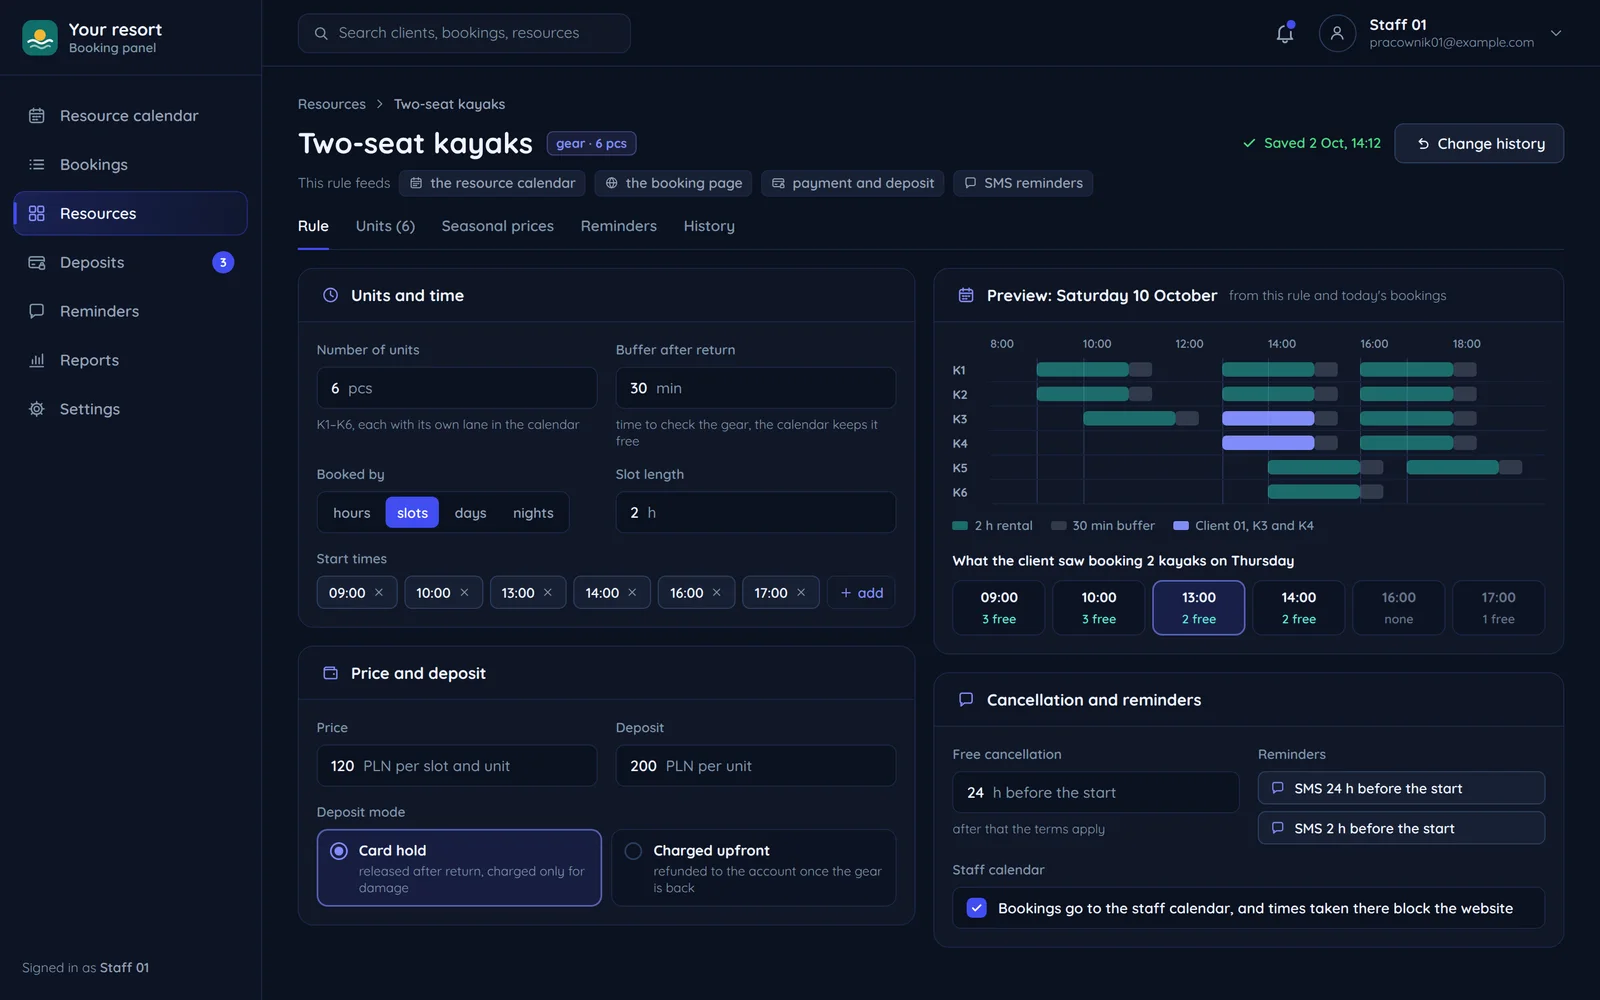Screen dimensions: 1600x1000
Task: Select the 09:00 preview slot card
Action: point(999,608)
